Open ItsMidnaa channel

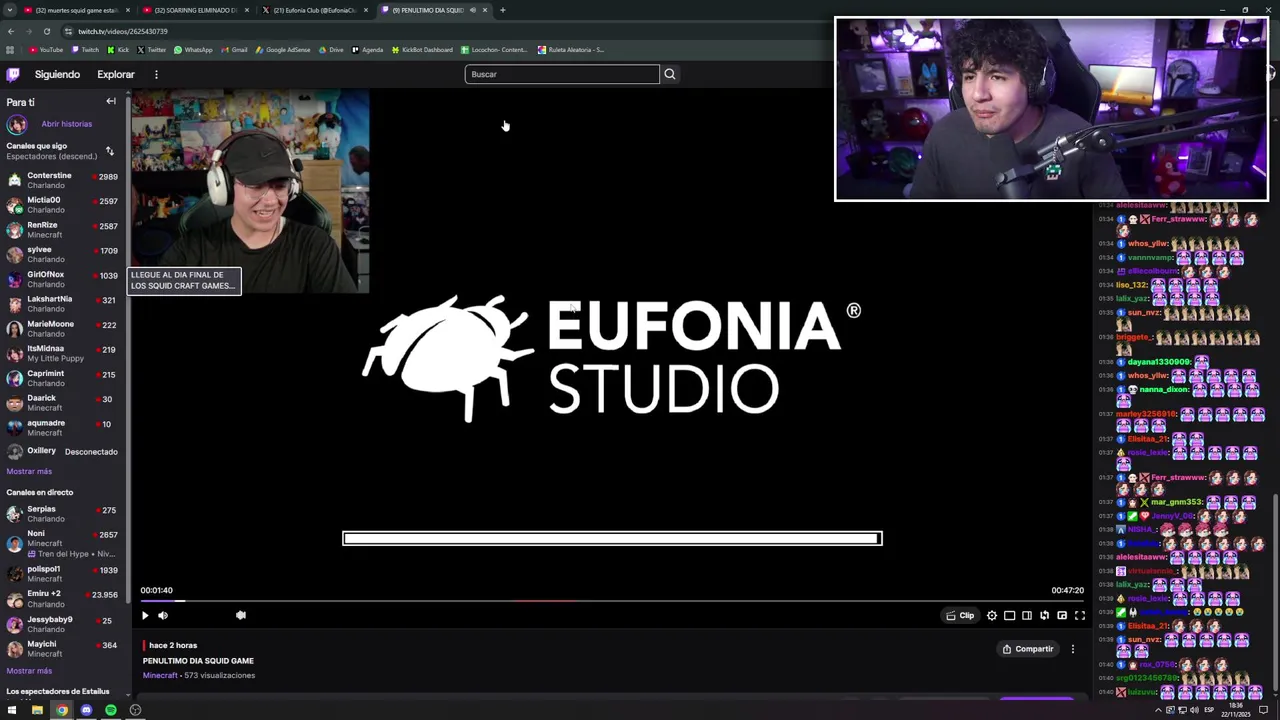tap(62, 353)
